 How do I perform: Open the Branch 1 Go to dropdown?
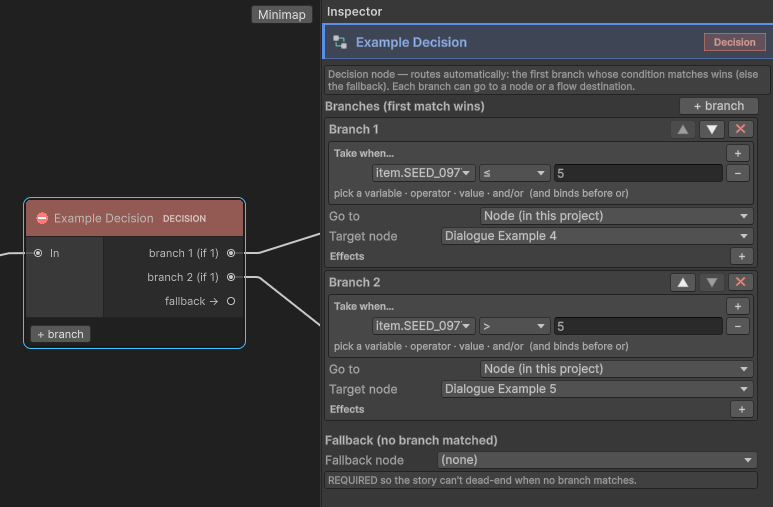point(616,216)
